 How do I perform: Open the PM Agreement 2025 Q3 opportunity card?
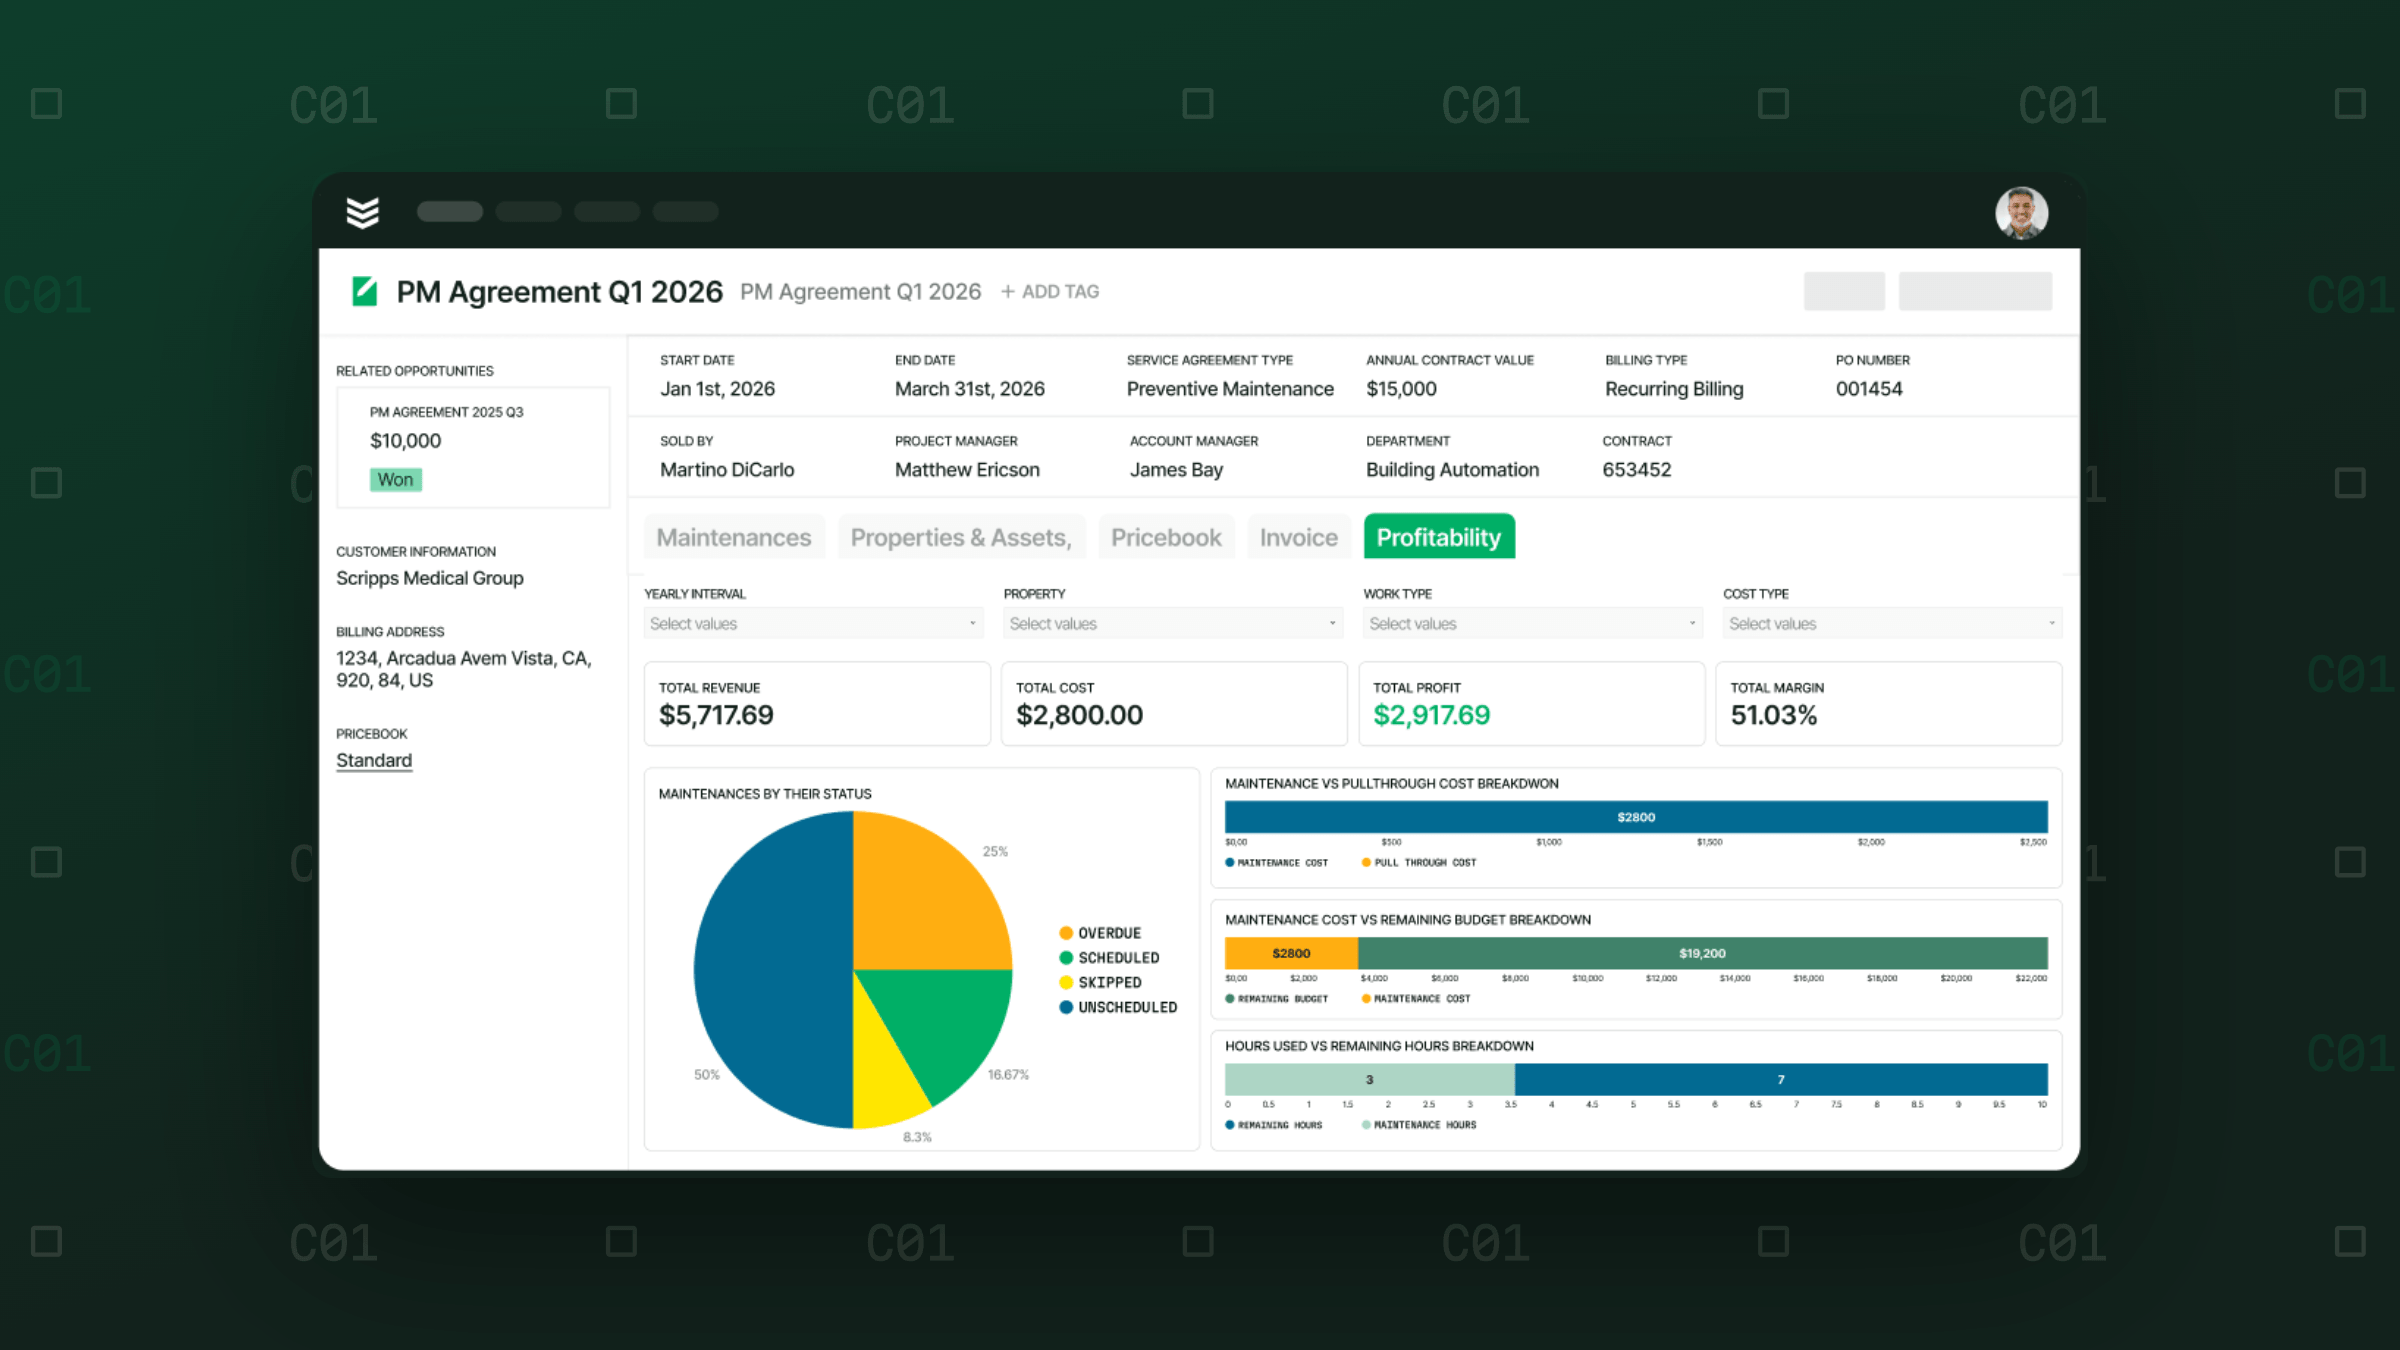coord(473,447)
